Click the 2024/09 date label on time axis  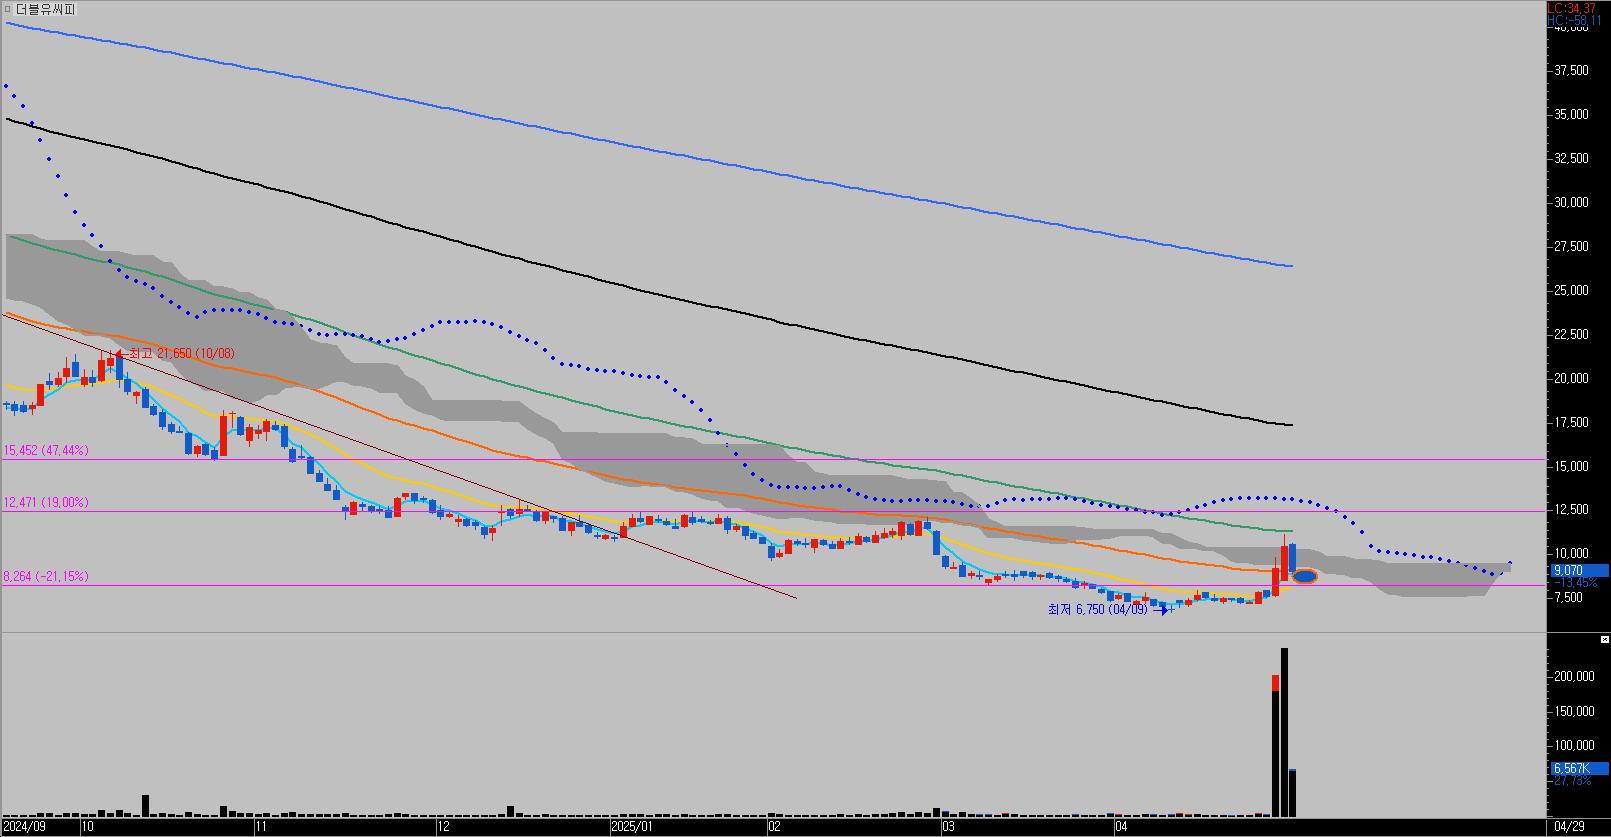point(25,827)
